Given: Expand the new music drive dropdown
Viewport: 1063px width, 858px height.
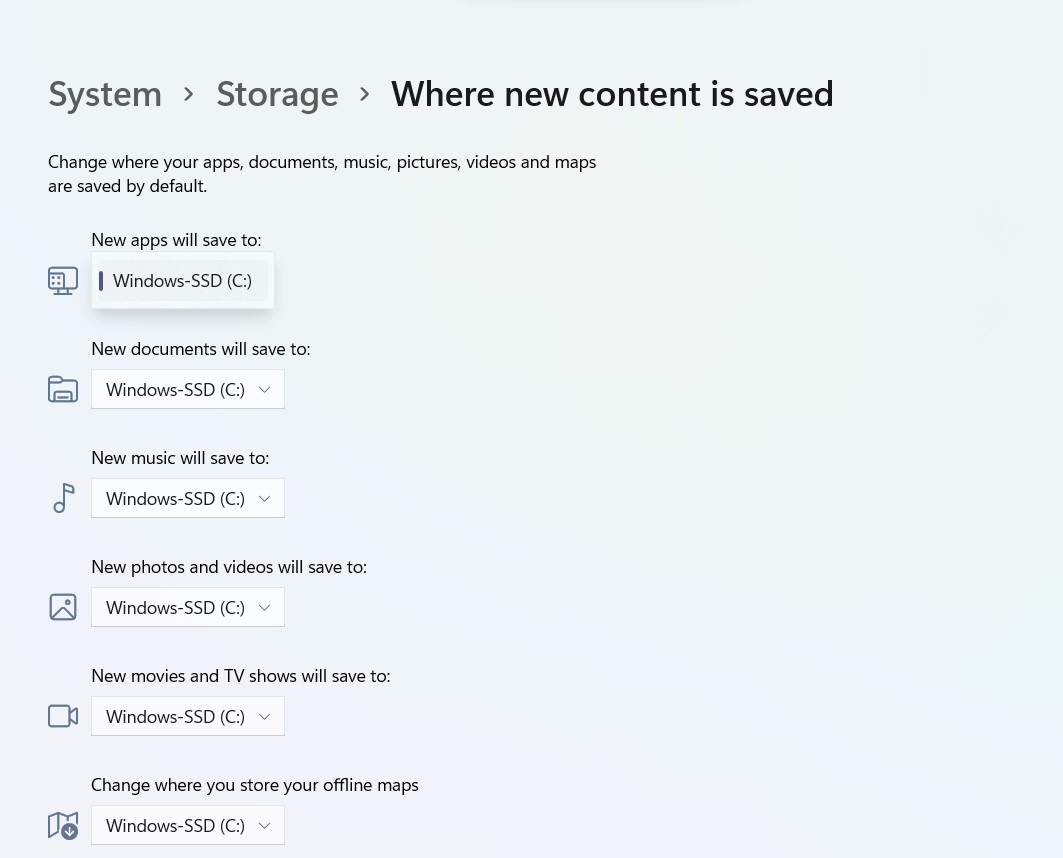Looking at the screenshot, I should tap(188, 498).
